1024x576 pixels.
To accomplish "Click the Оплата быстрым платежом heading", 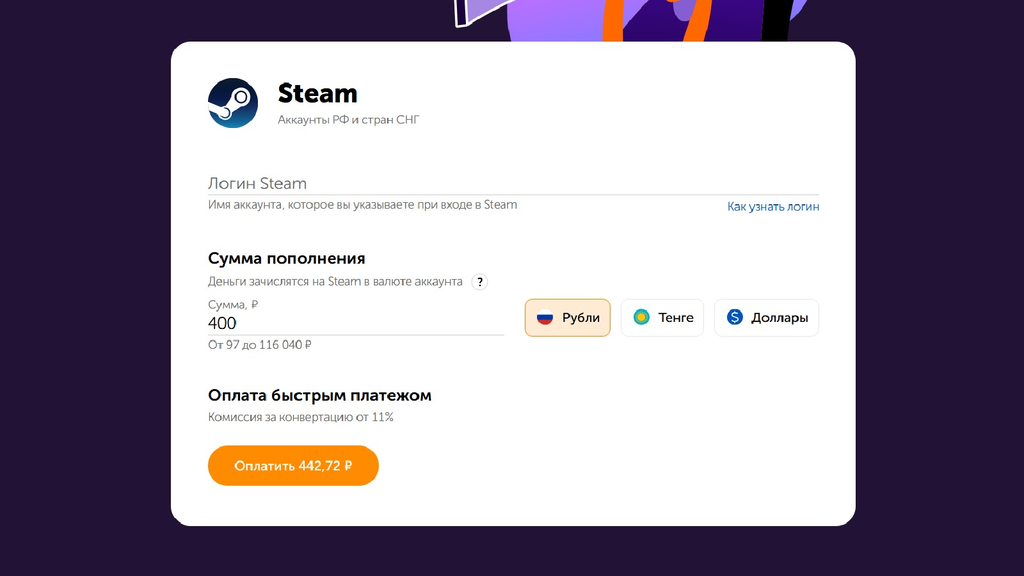I will [319, 396].
